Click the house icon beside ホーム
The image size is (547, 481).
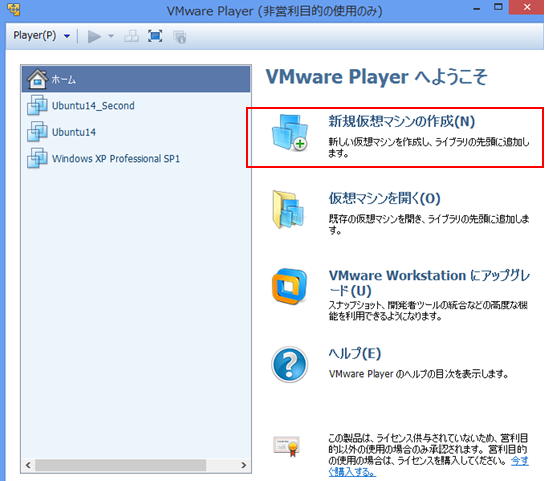pyautogui.click(x=37, y=79)
